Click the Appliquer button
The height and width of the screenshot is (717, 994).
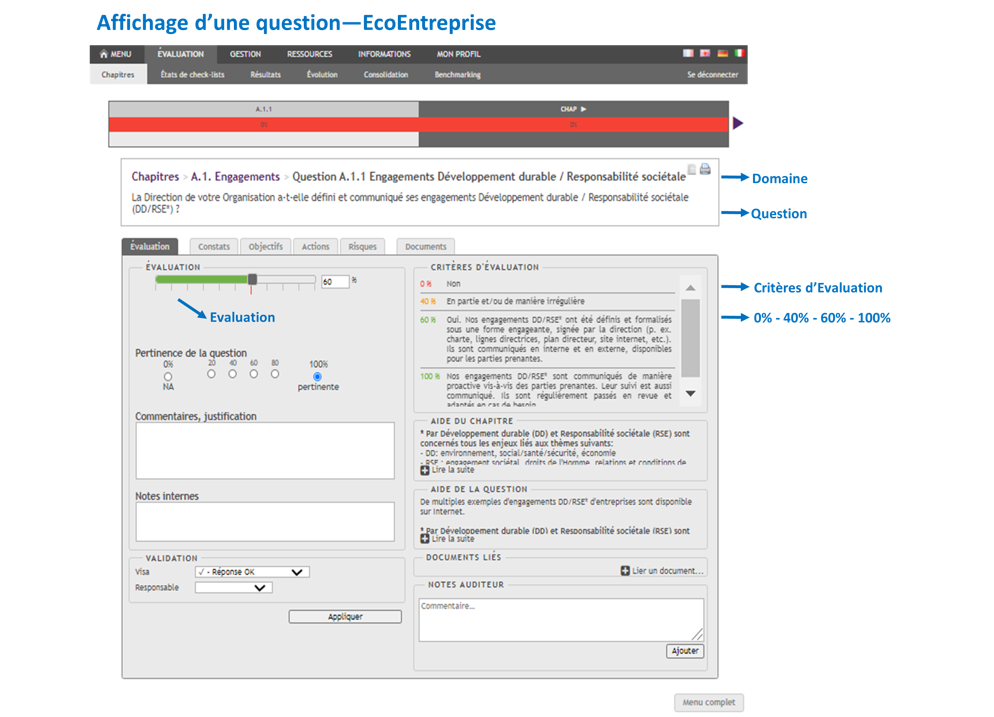345,617
